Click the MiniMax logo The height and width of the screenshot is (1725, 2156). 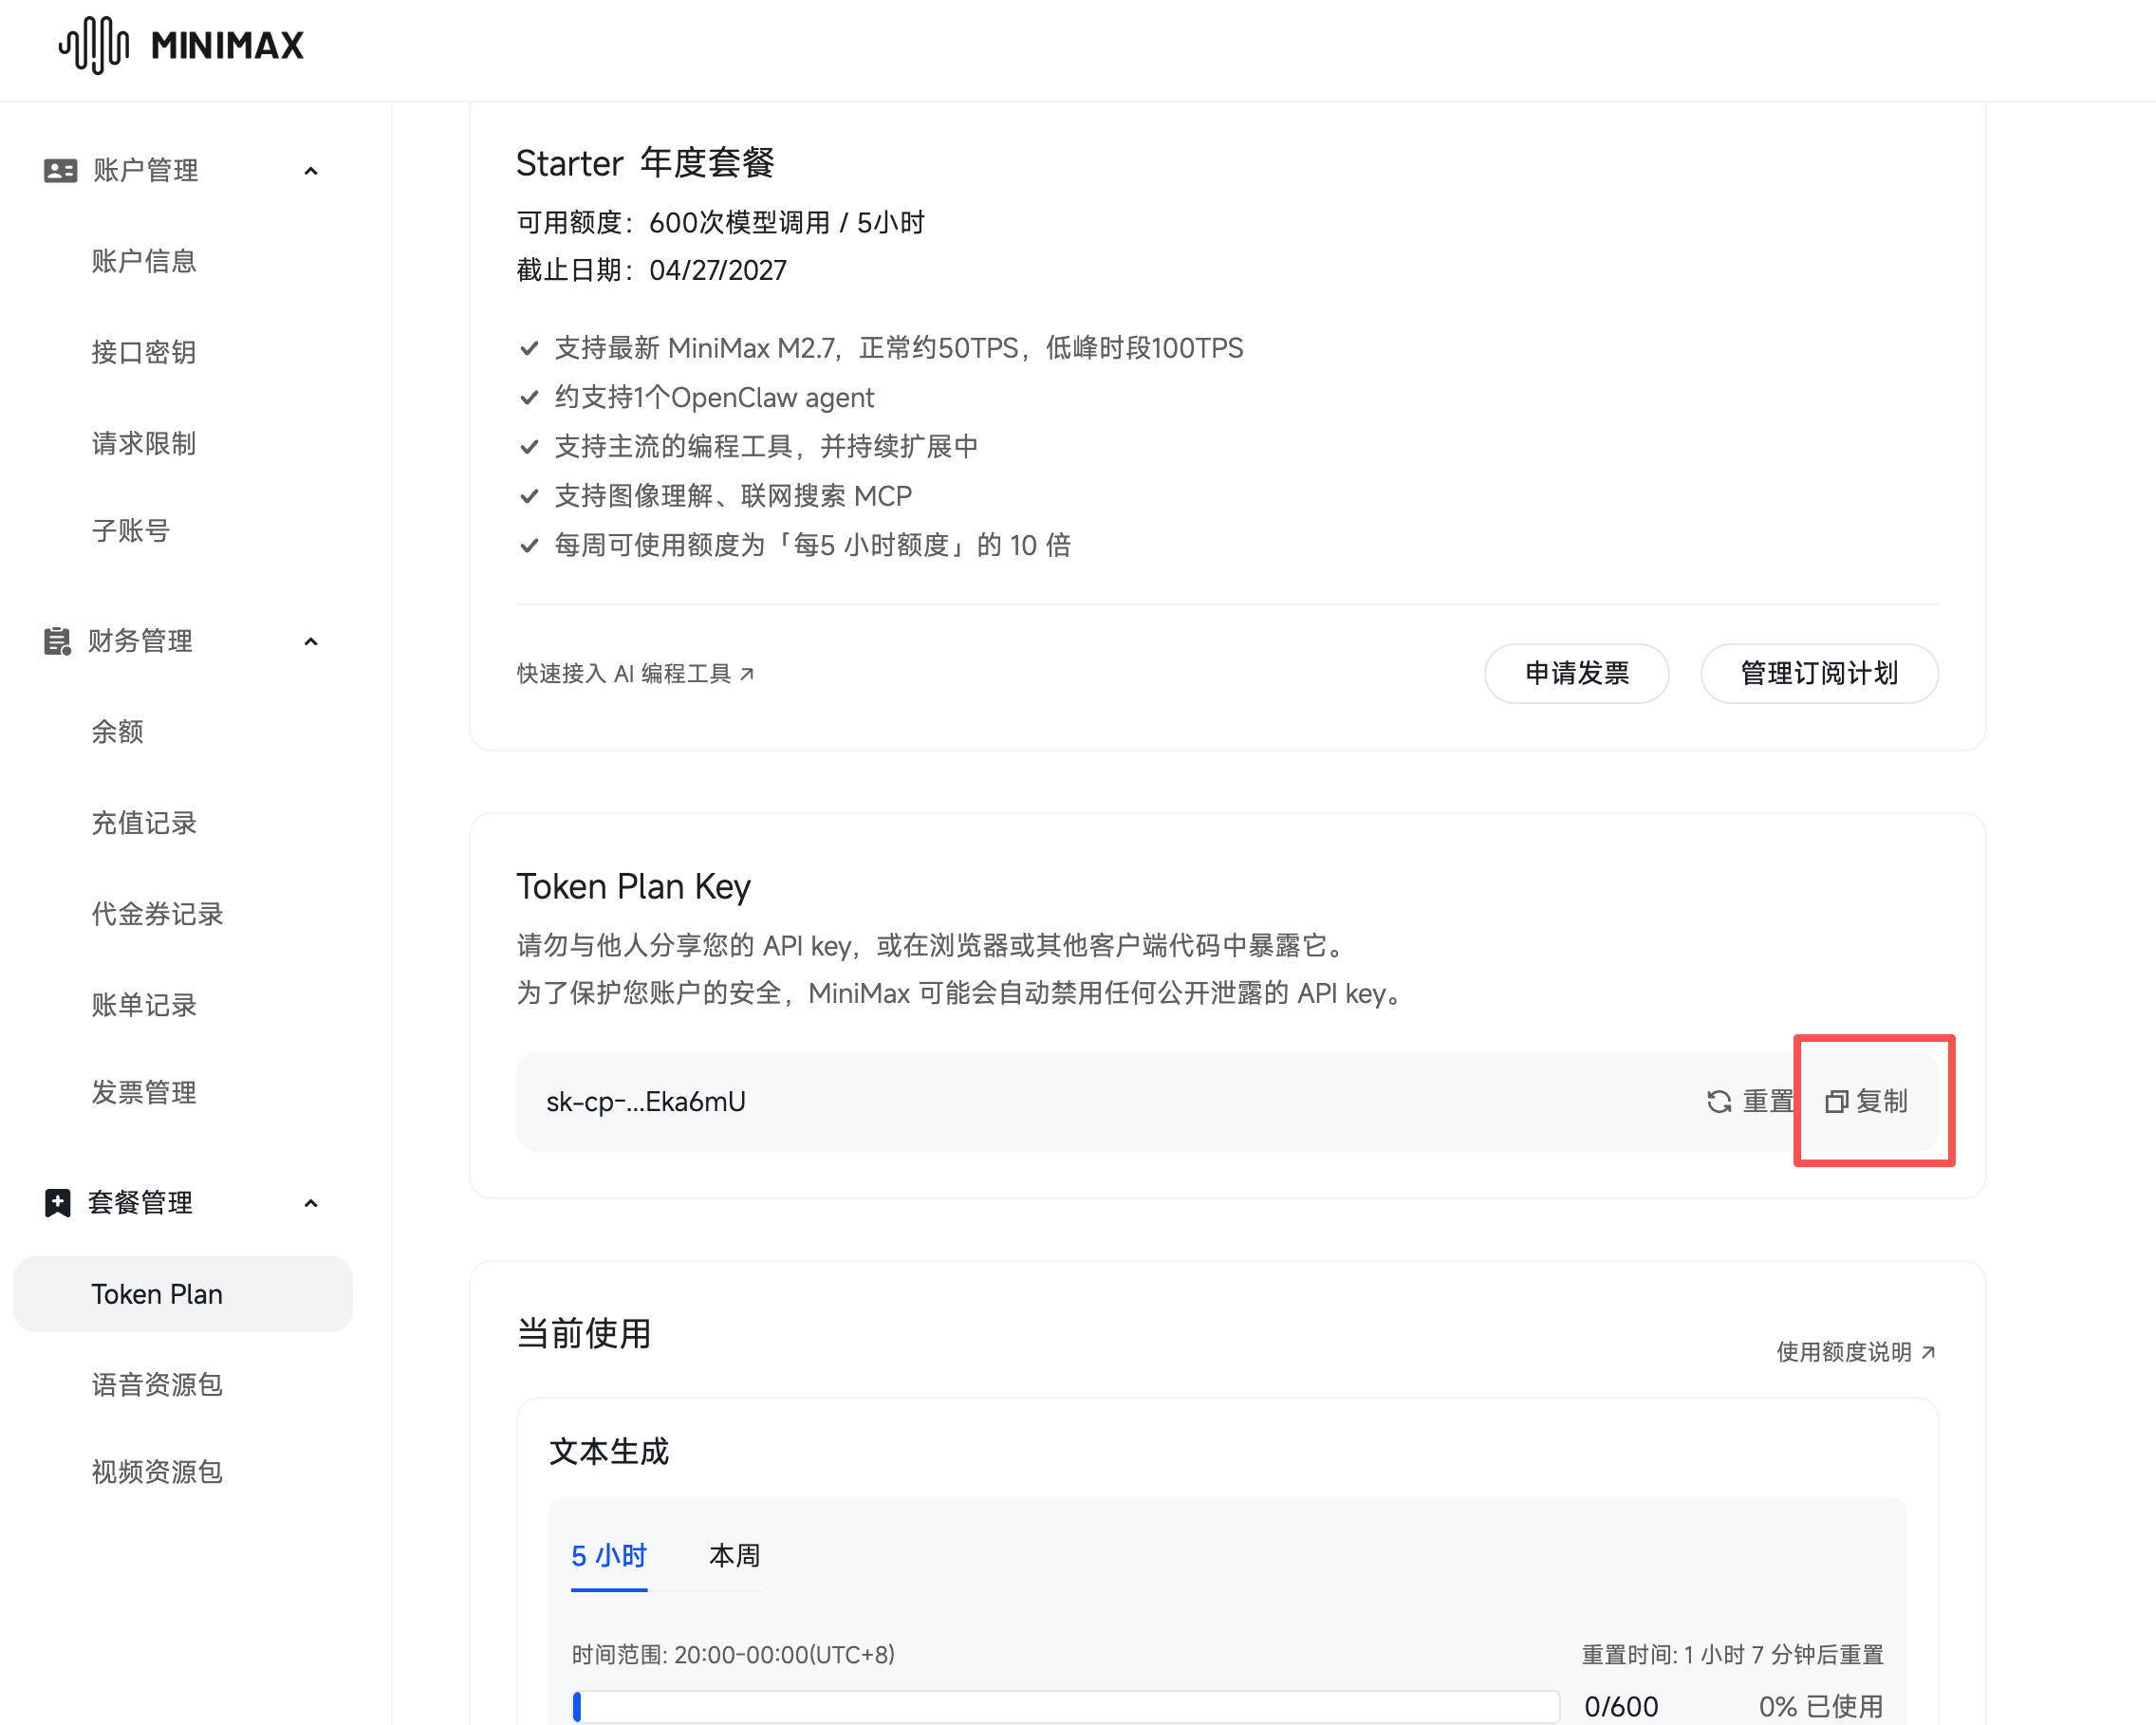pos(180,44)
